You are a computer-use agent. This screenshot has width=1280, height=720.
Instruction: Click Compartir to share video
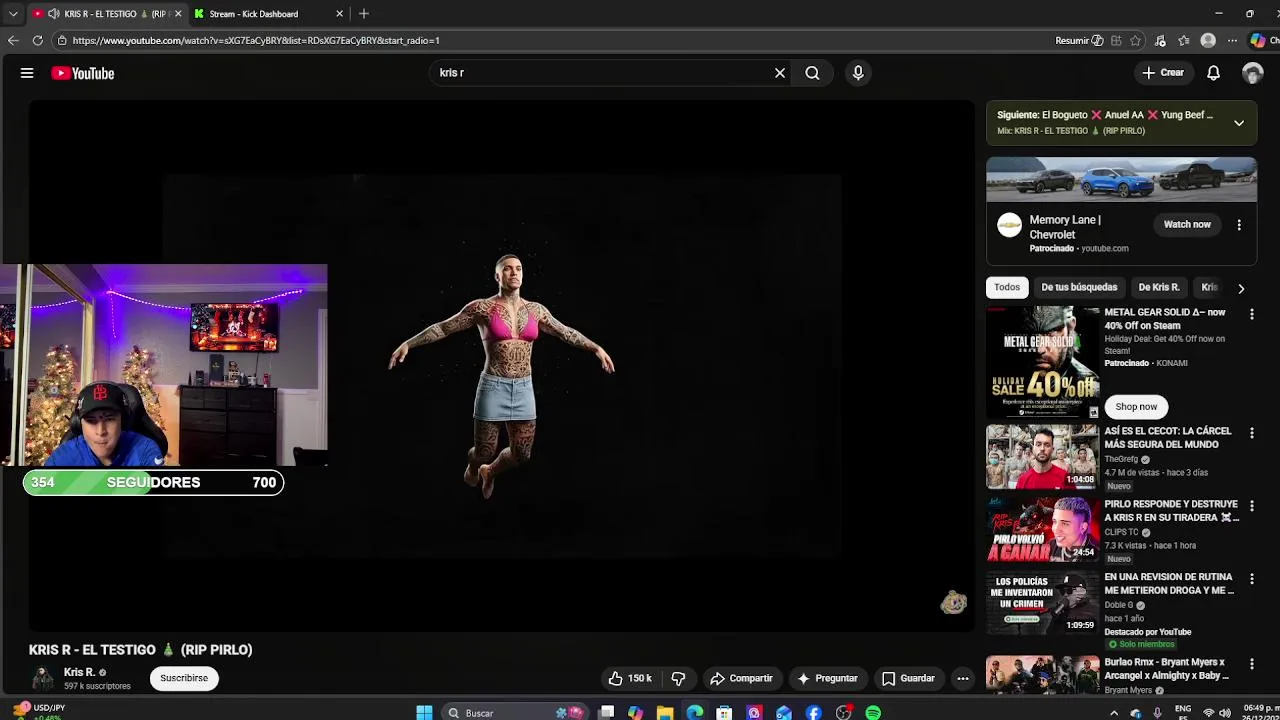[x=741, y=678]
